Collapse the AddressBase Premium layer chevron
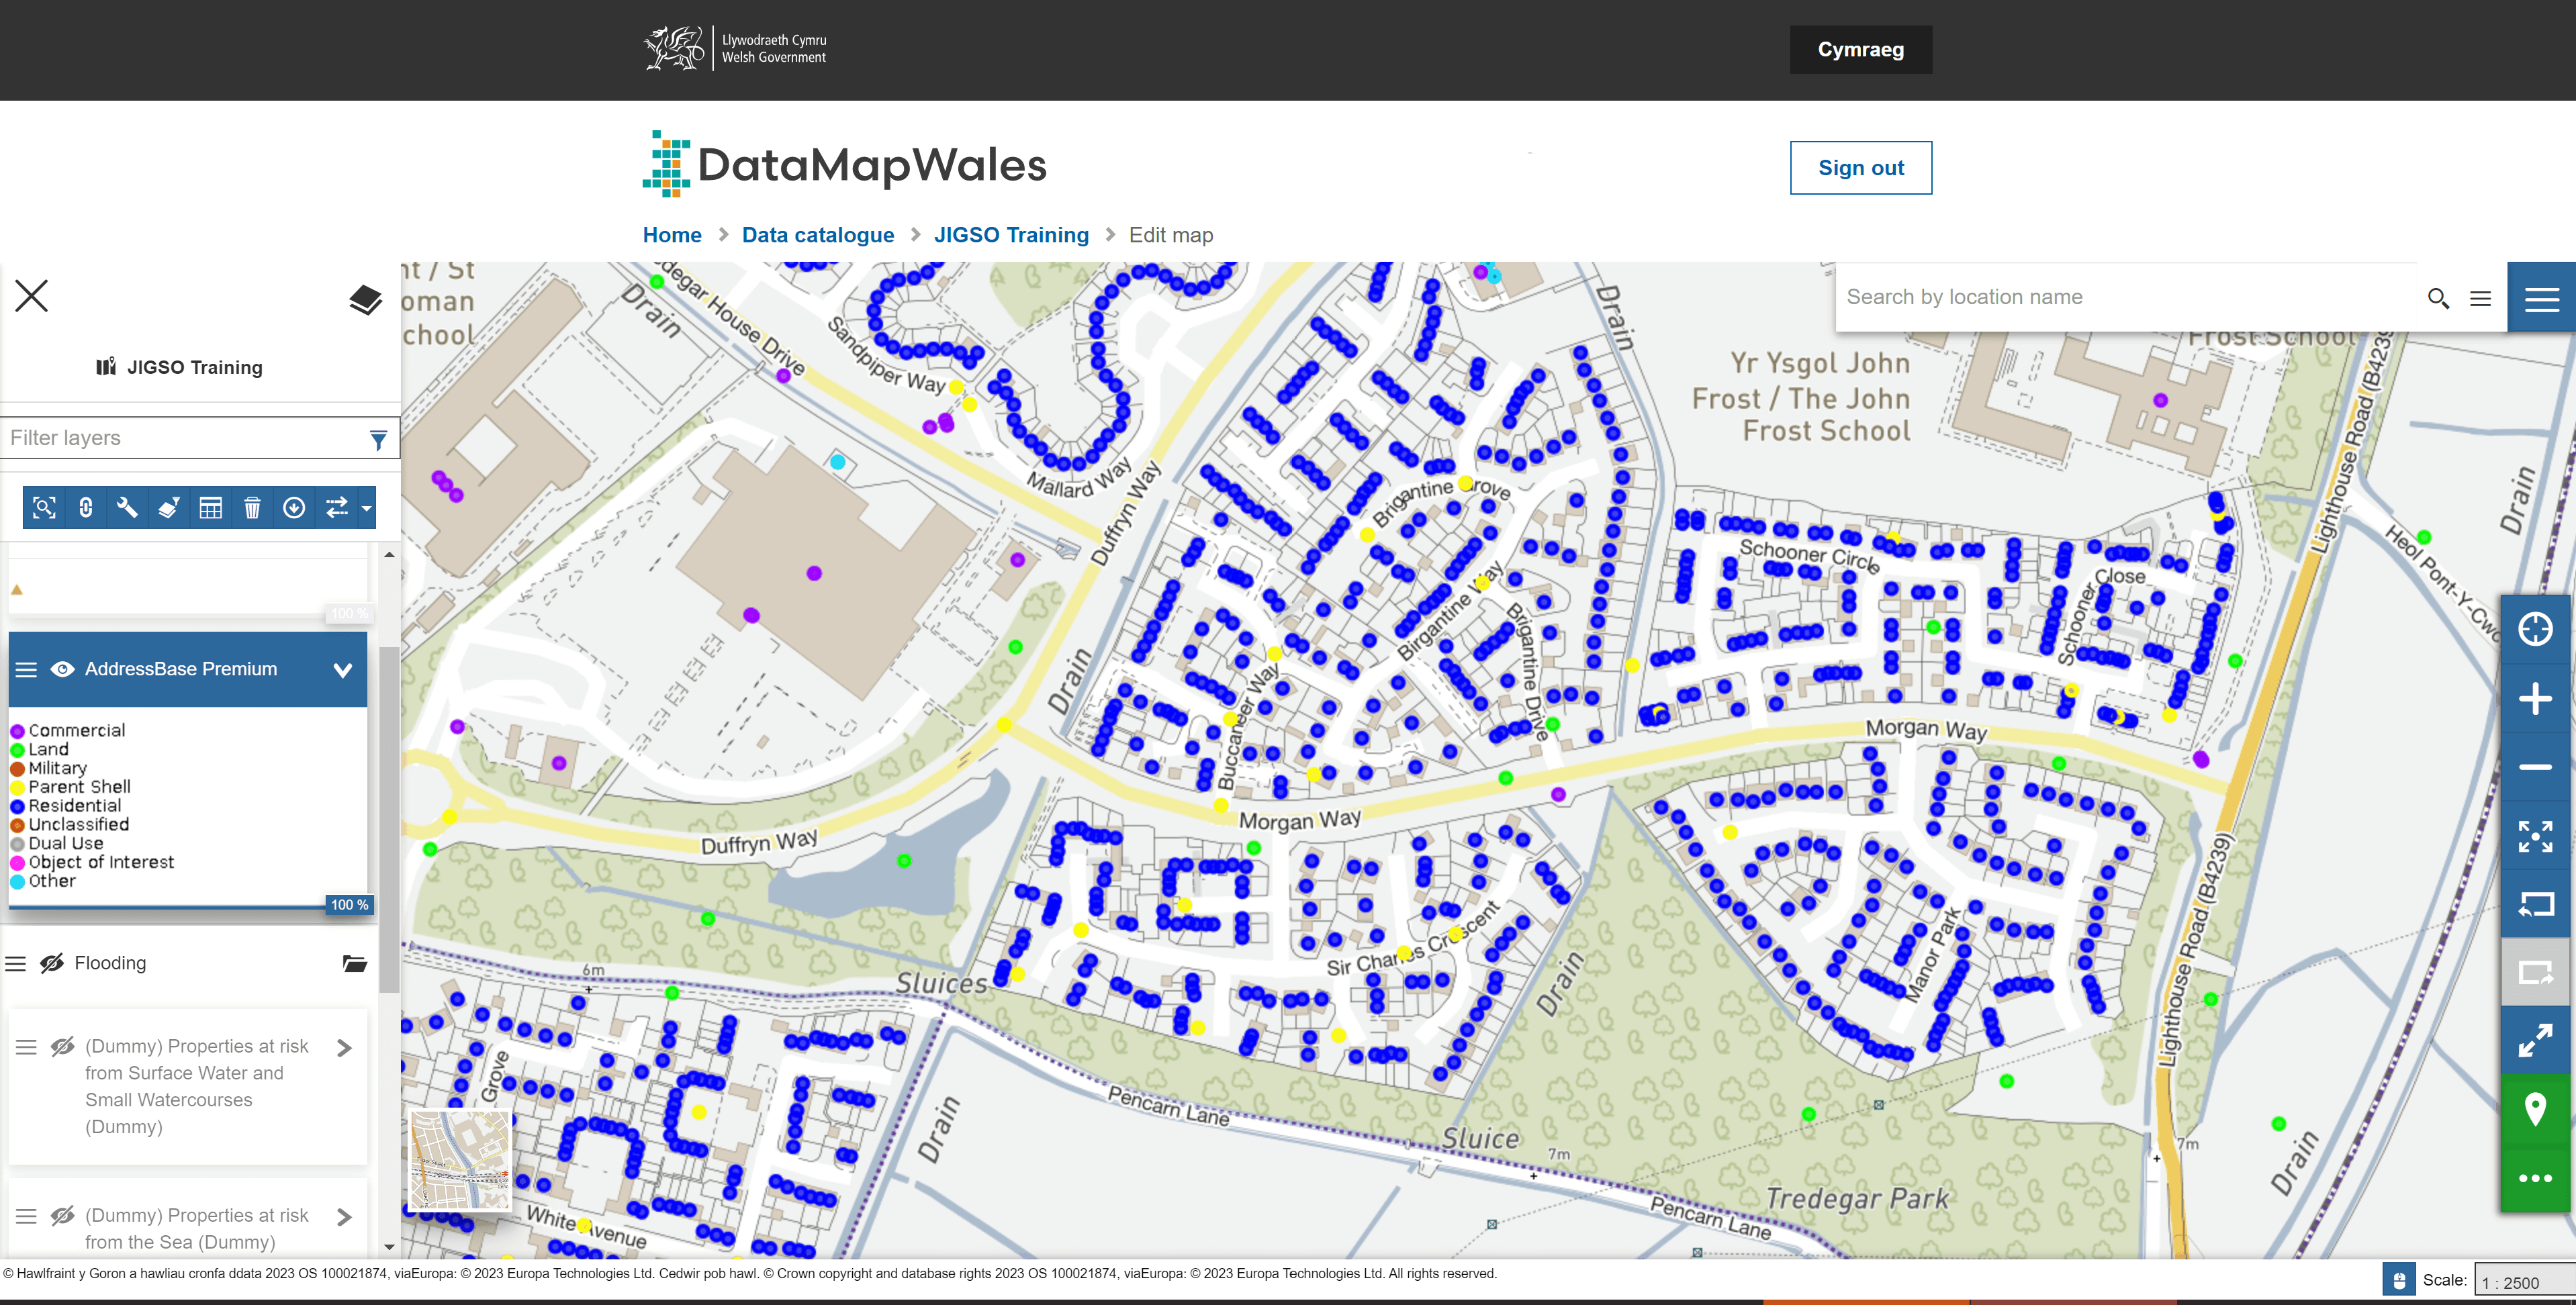The image size is (2576, 1305). 343,670
